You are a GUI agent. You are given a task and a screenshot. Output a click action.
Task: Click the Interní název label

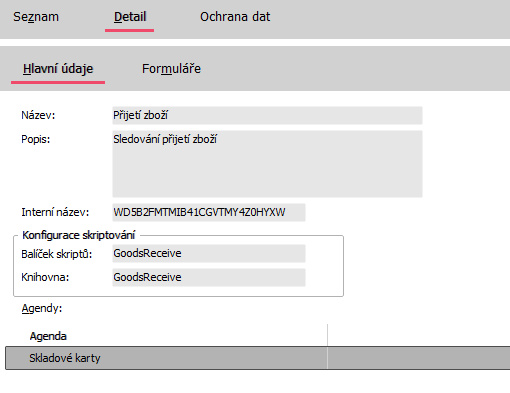point(55,212)
